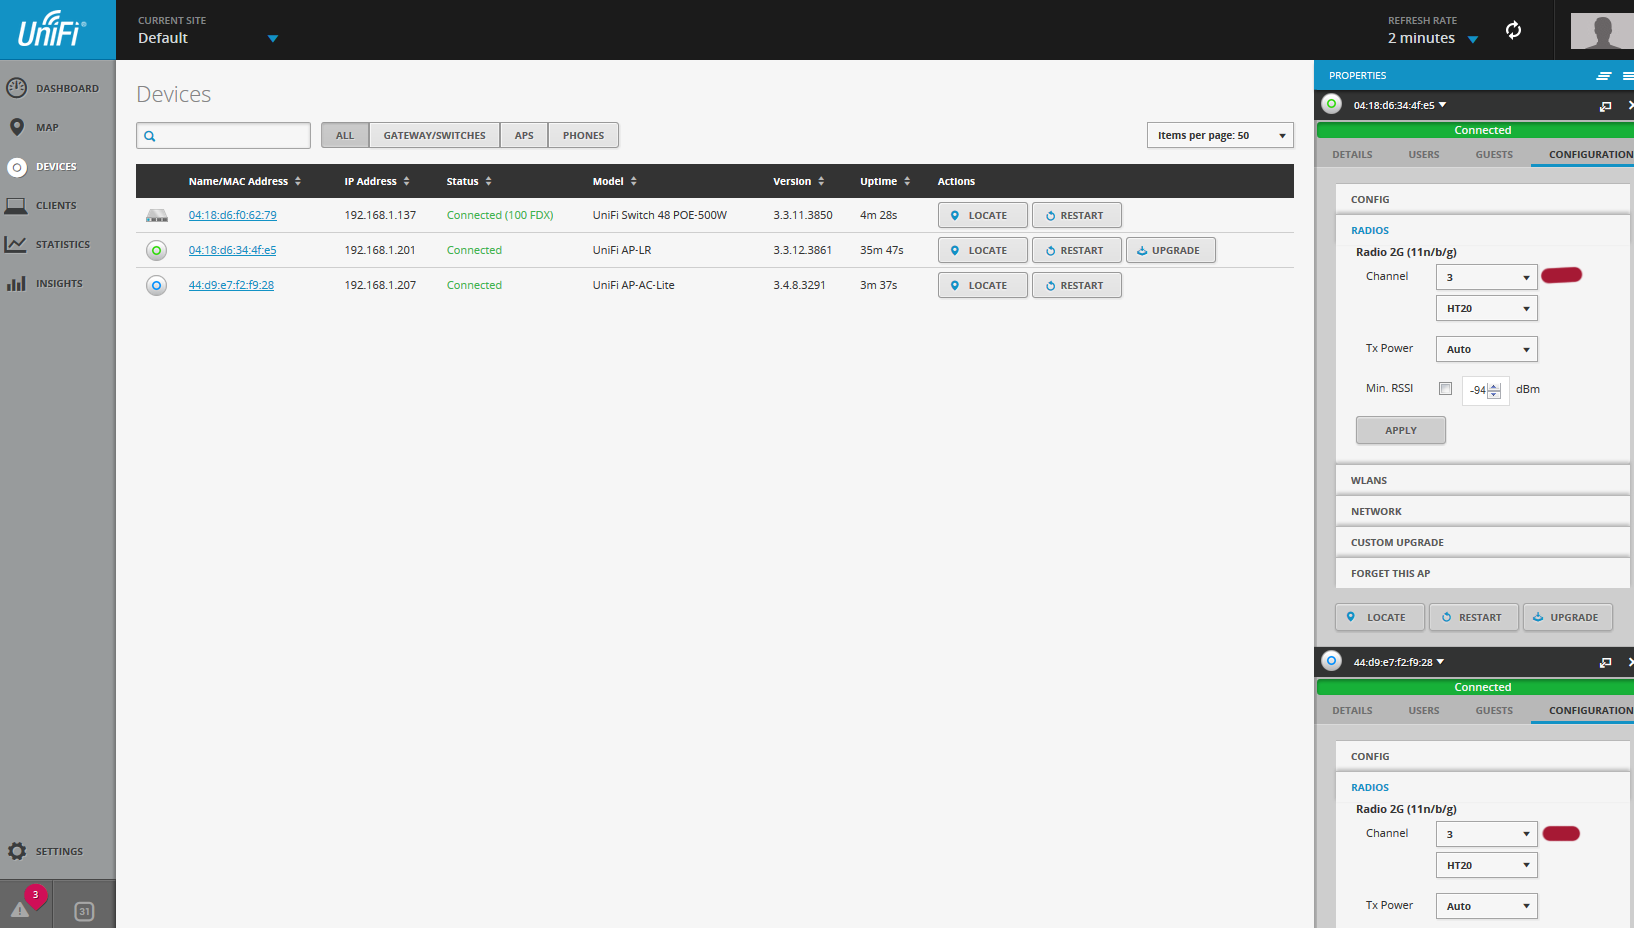Viewport: 1634px width, 928px height.
Task: Click Upgrade button for UniFi AP-LR row
Action: 1170,250
